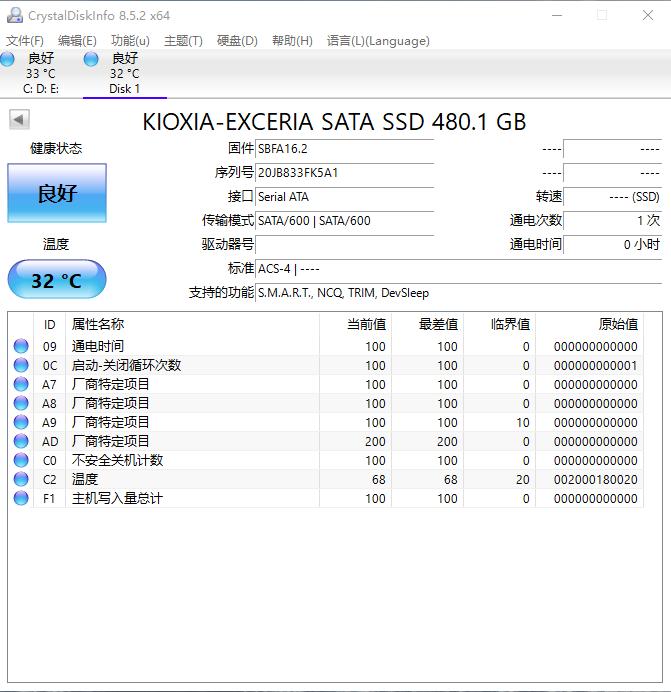Open the 功能(u) menu
671x692 pixels.
coord(130,41)
